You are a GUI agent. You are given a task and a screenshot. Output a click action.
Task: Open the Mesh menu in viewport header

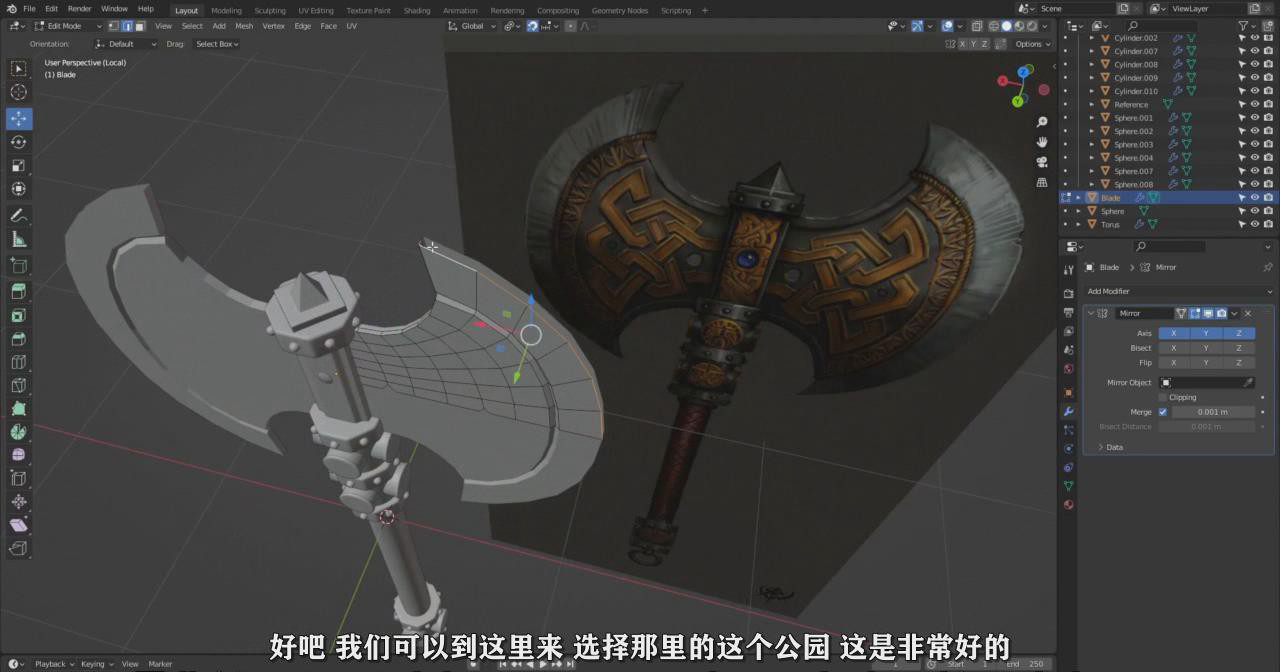pos(244,26)
